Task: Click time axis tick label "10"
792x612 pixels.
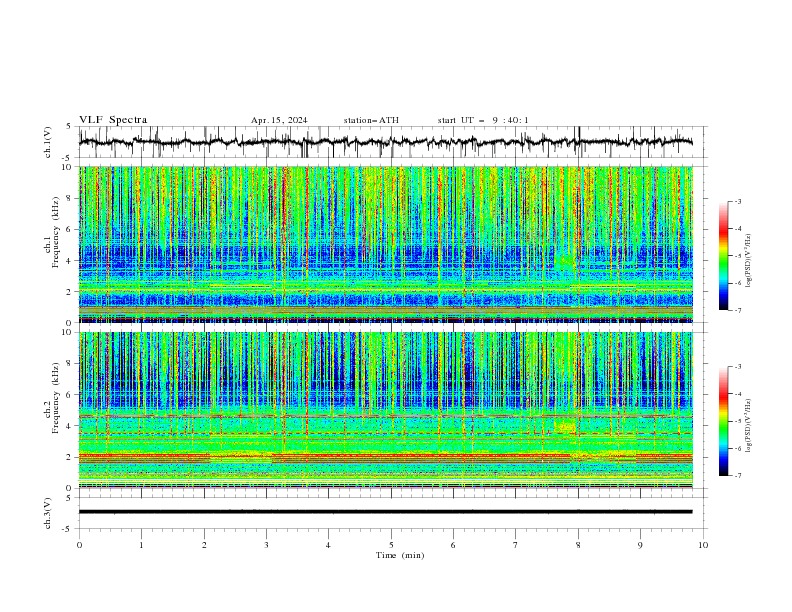Action: tap(703, 545)
